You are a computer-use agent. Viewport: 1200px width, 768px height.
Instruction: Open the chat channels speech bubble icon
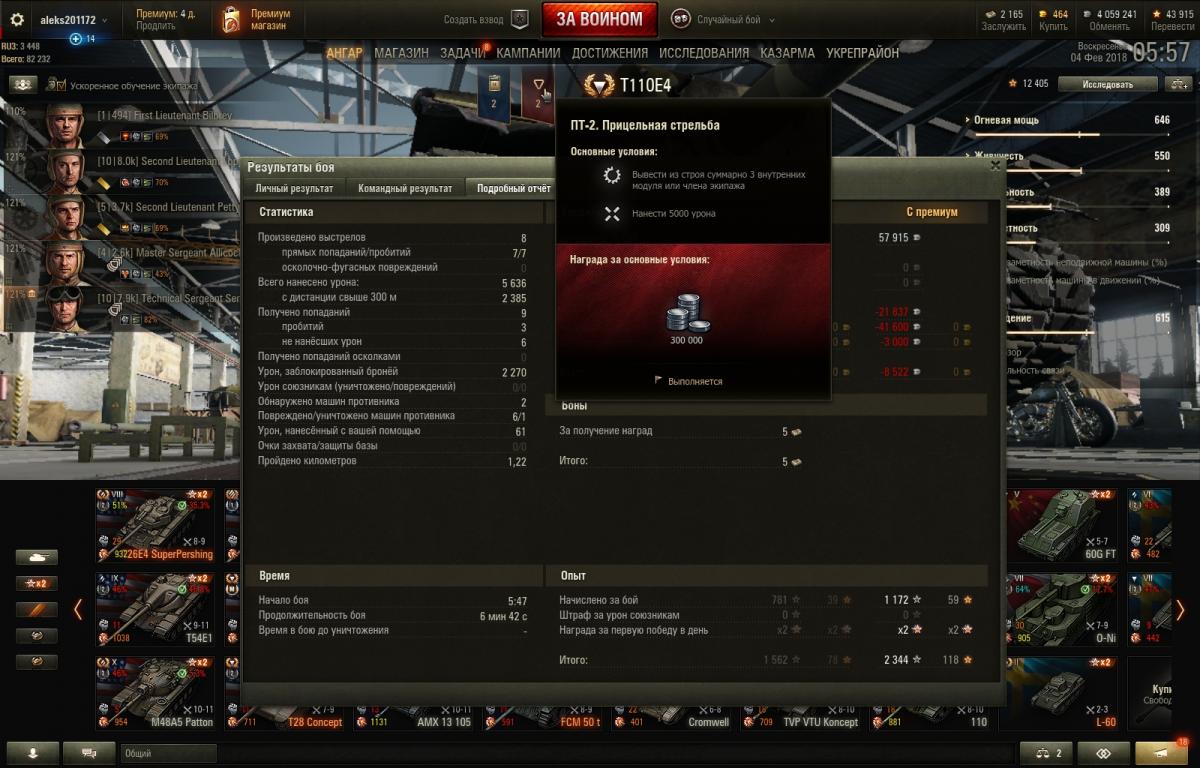(90, 753)
